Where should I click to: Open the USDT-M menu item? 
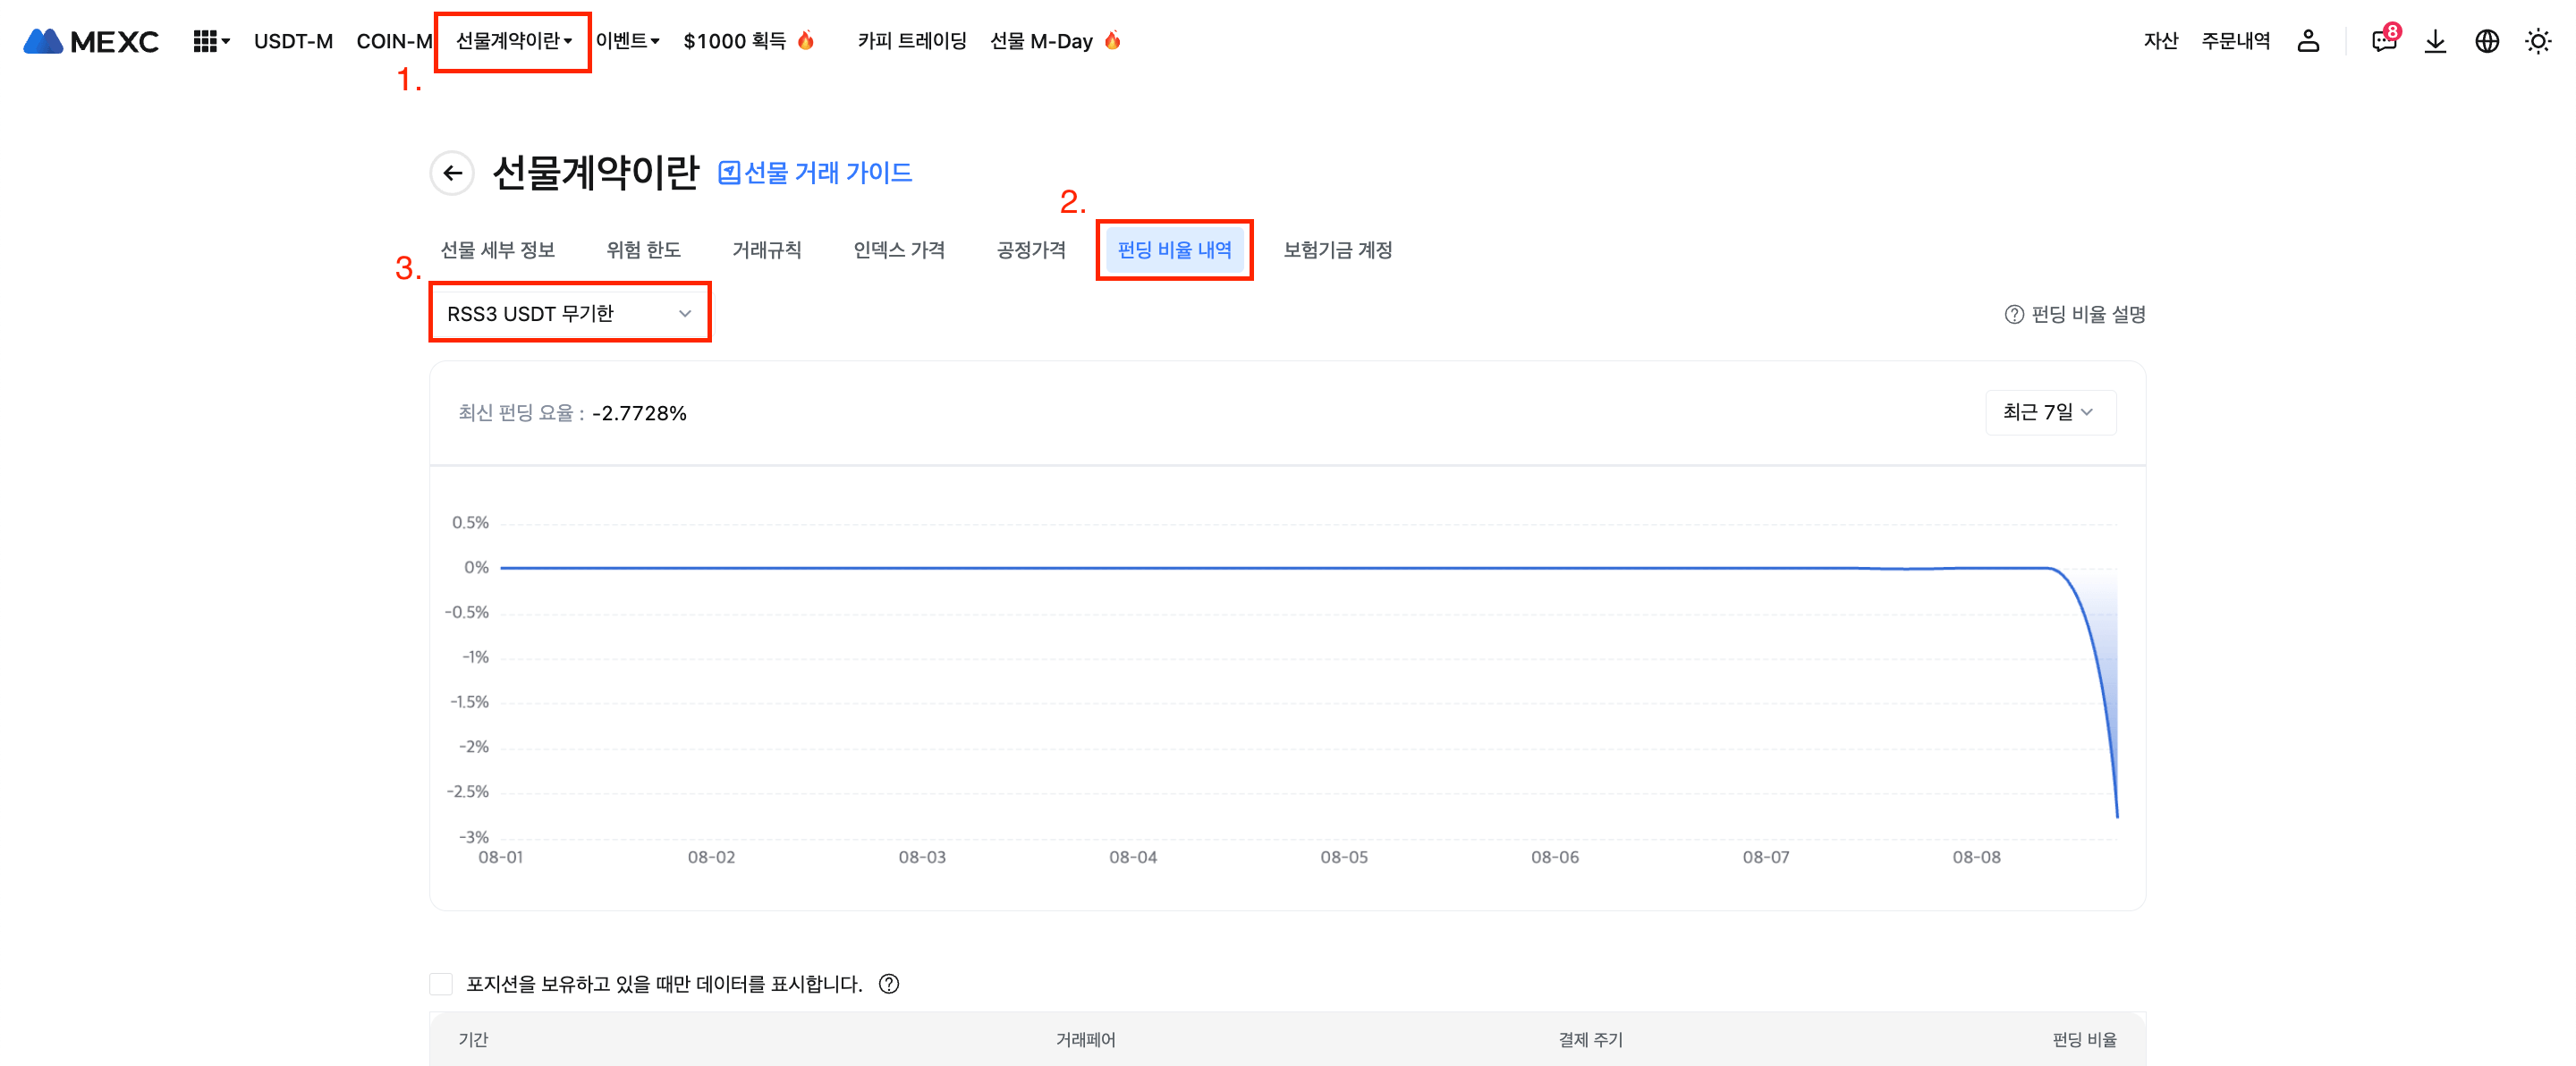click(x=293, y=41)
